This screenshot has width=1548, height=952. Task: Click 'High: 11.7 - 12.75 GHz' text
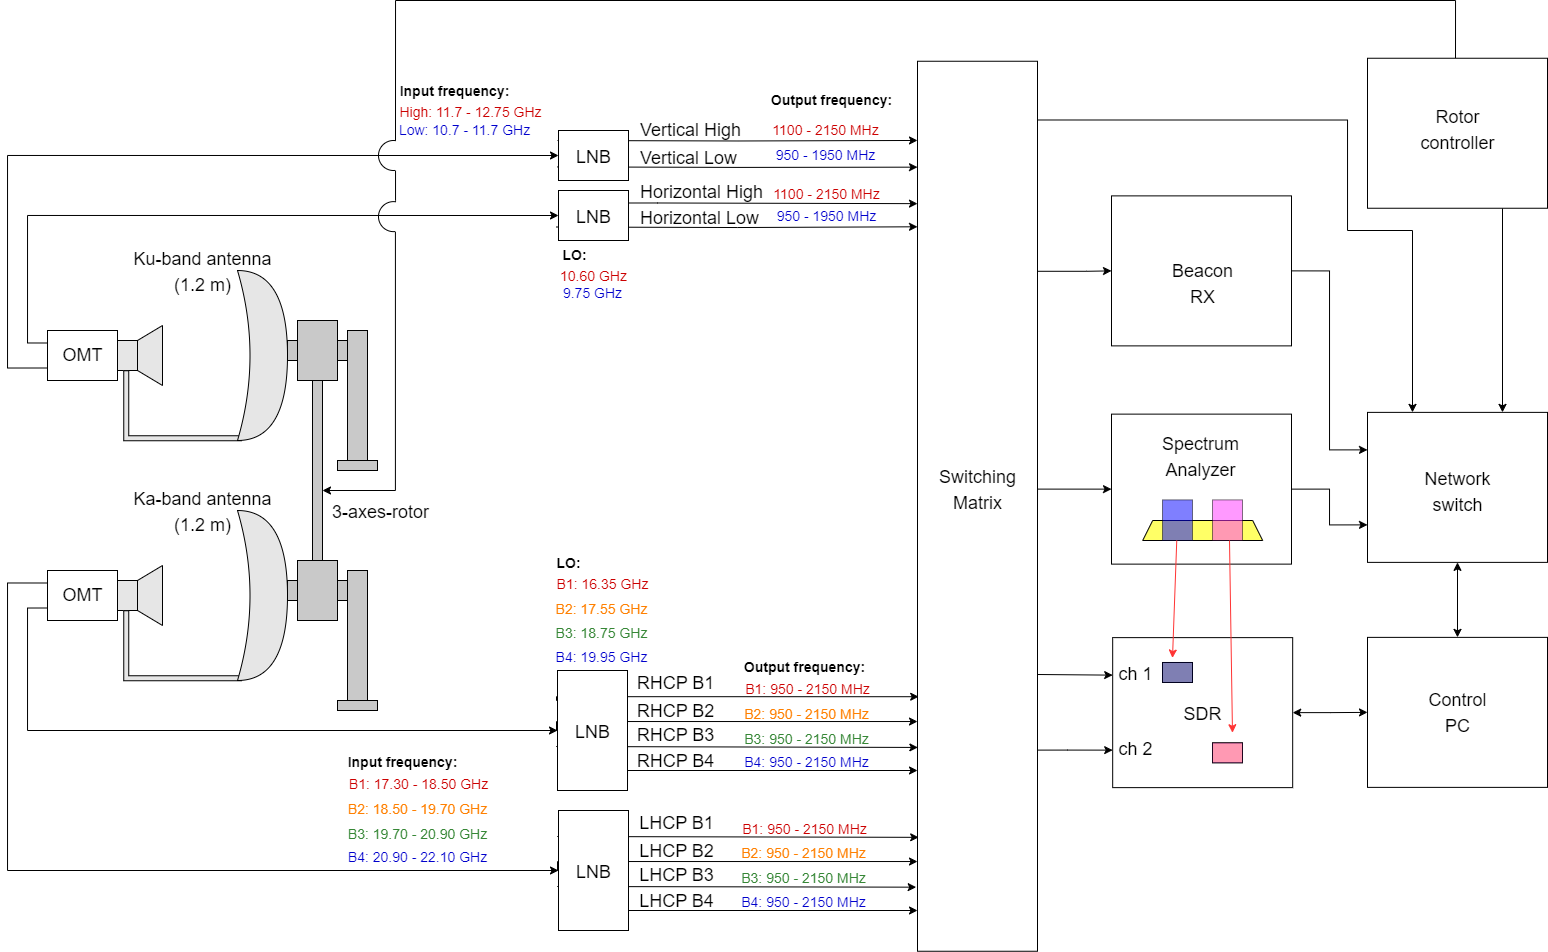(470, 112)
